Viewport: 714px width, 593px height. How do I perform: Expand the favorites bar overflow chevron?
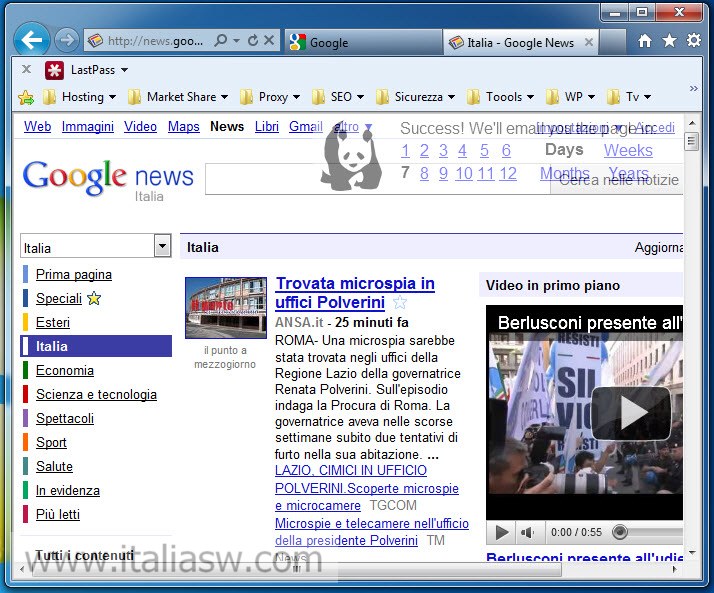click(x=693, y=88)
